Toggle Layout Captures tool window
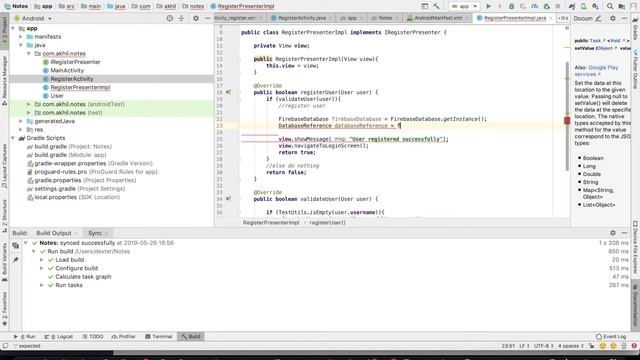The height and width of the screenshot is (360, 640). pos(4,166)
